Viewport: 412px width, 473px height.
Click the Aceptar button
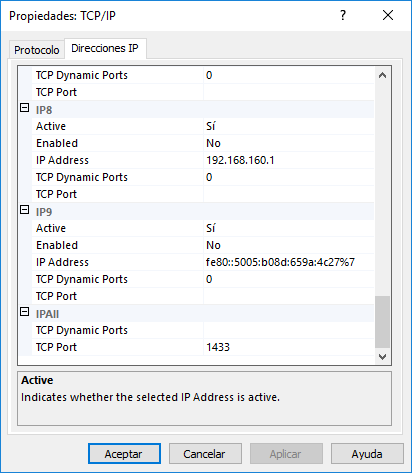[x=124, y=454]
